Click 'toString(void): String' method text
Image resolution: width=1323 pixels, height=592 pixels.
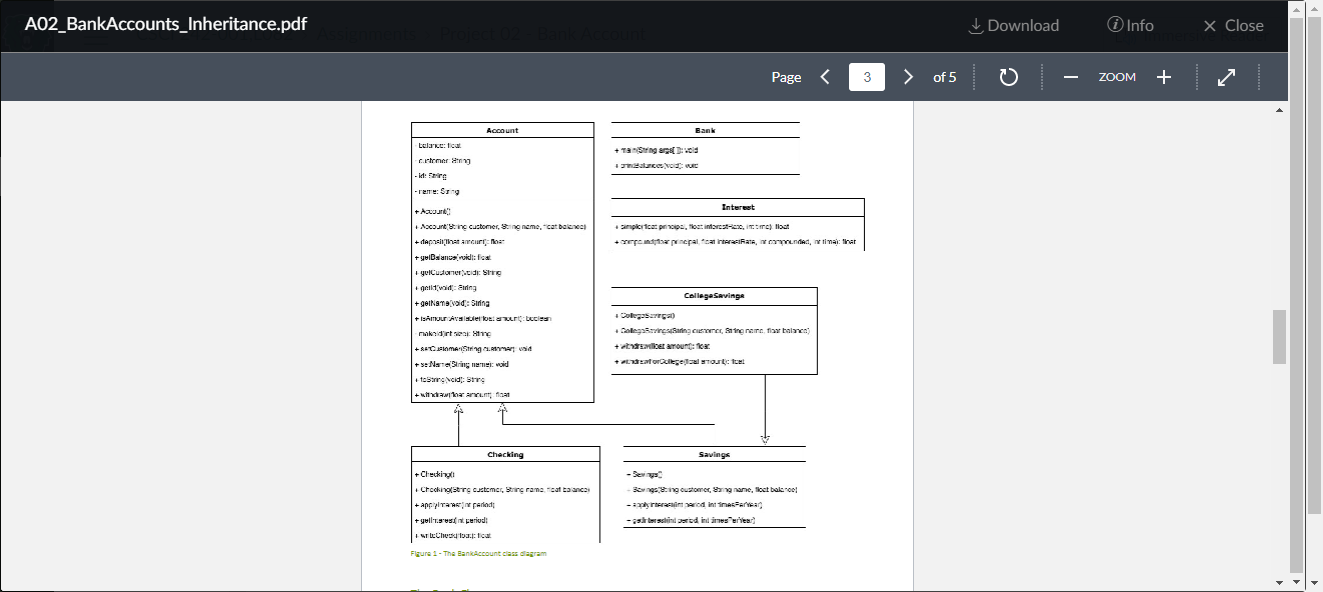pyautogui.click(x=450, y=379)
